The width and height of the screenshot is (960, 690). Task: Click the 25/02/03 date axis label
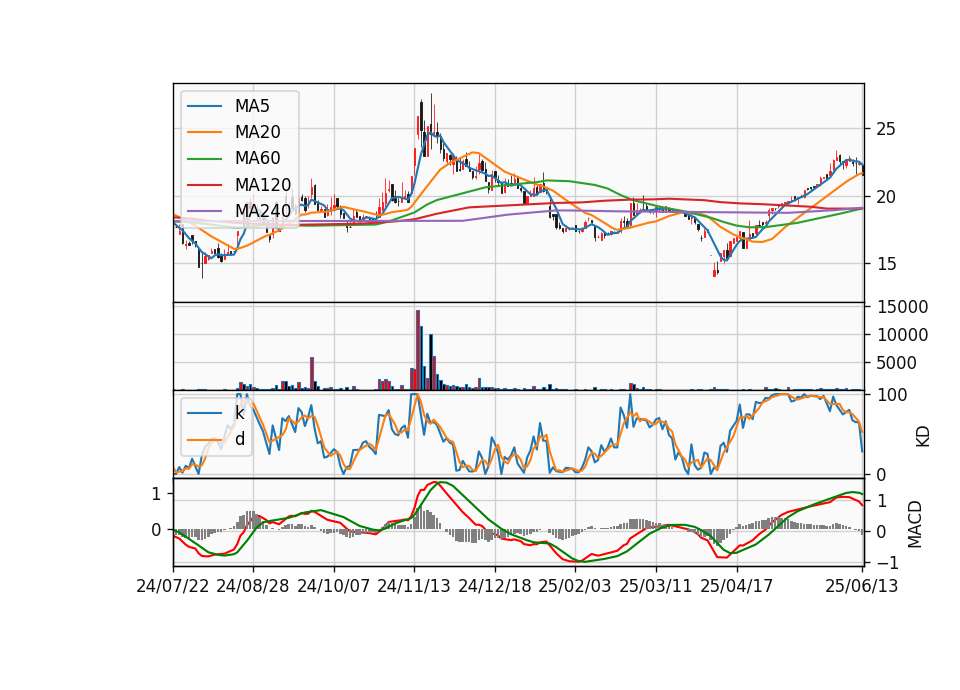click(575, 587)
